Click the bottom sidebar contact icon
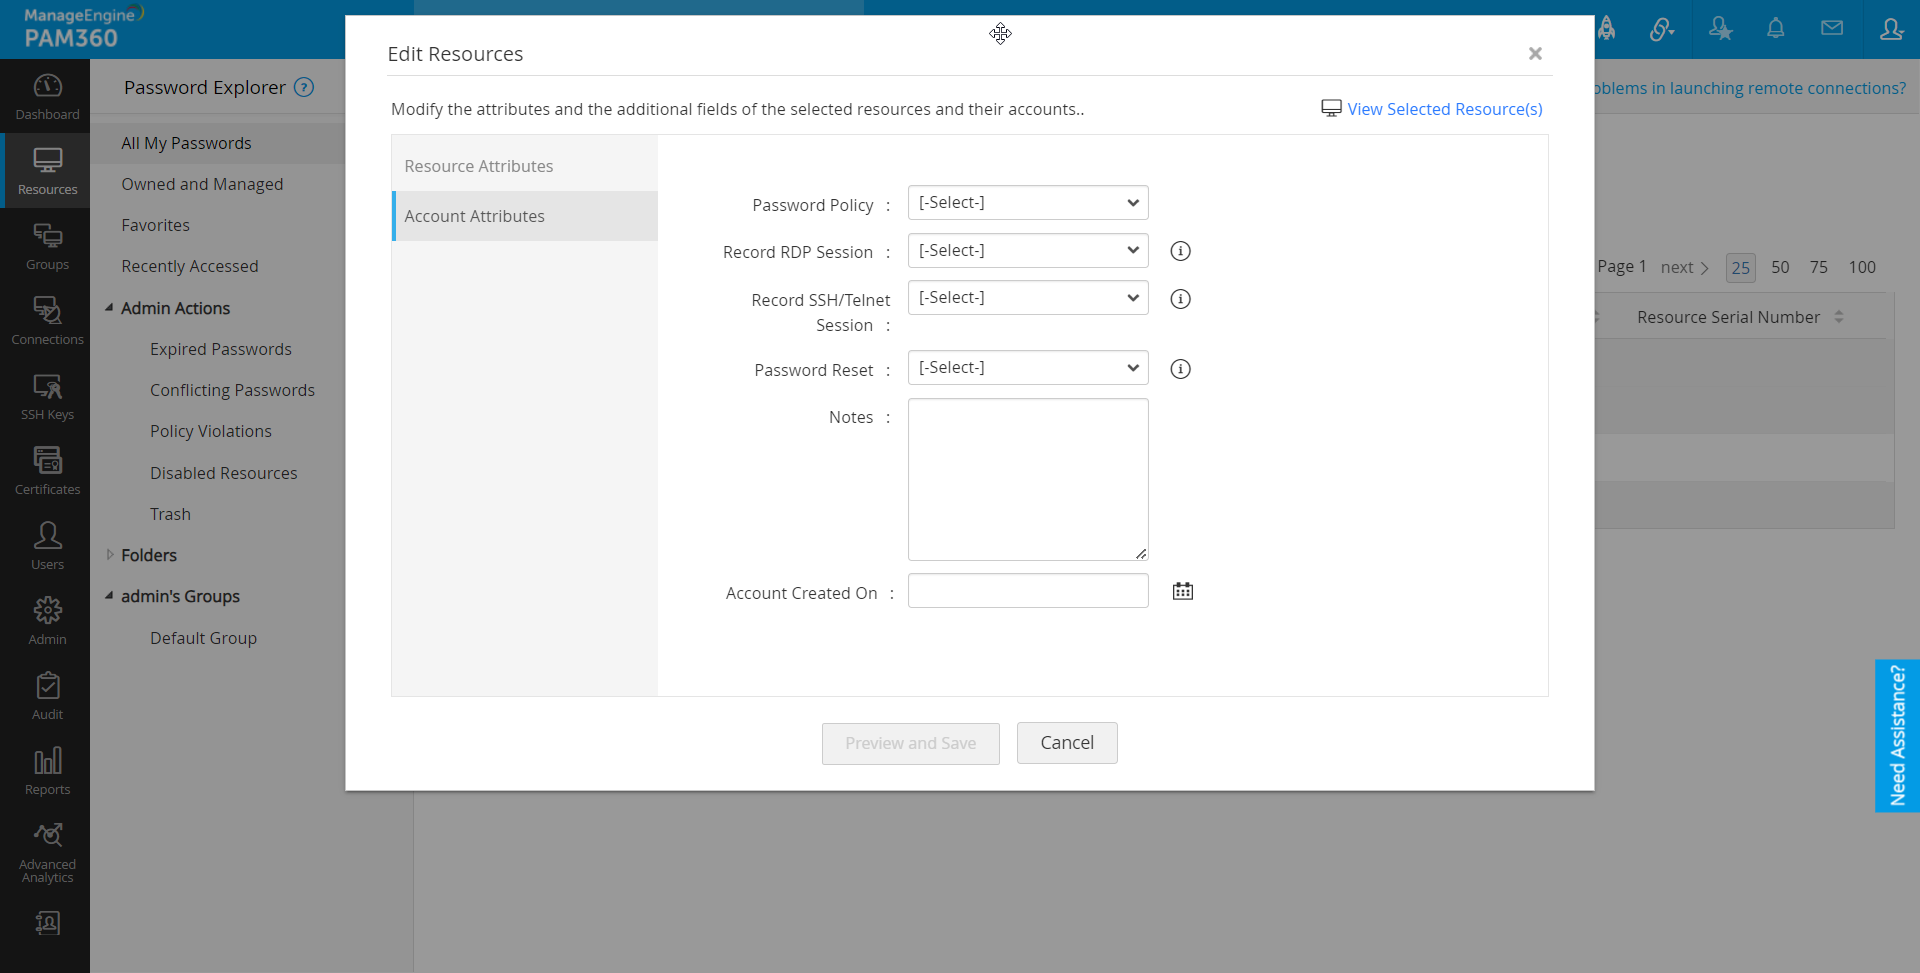Image resolution: width=1920 pixels, height=973 pixels. point(47,922)
